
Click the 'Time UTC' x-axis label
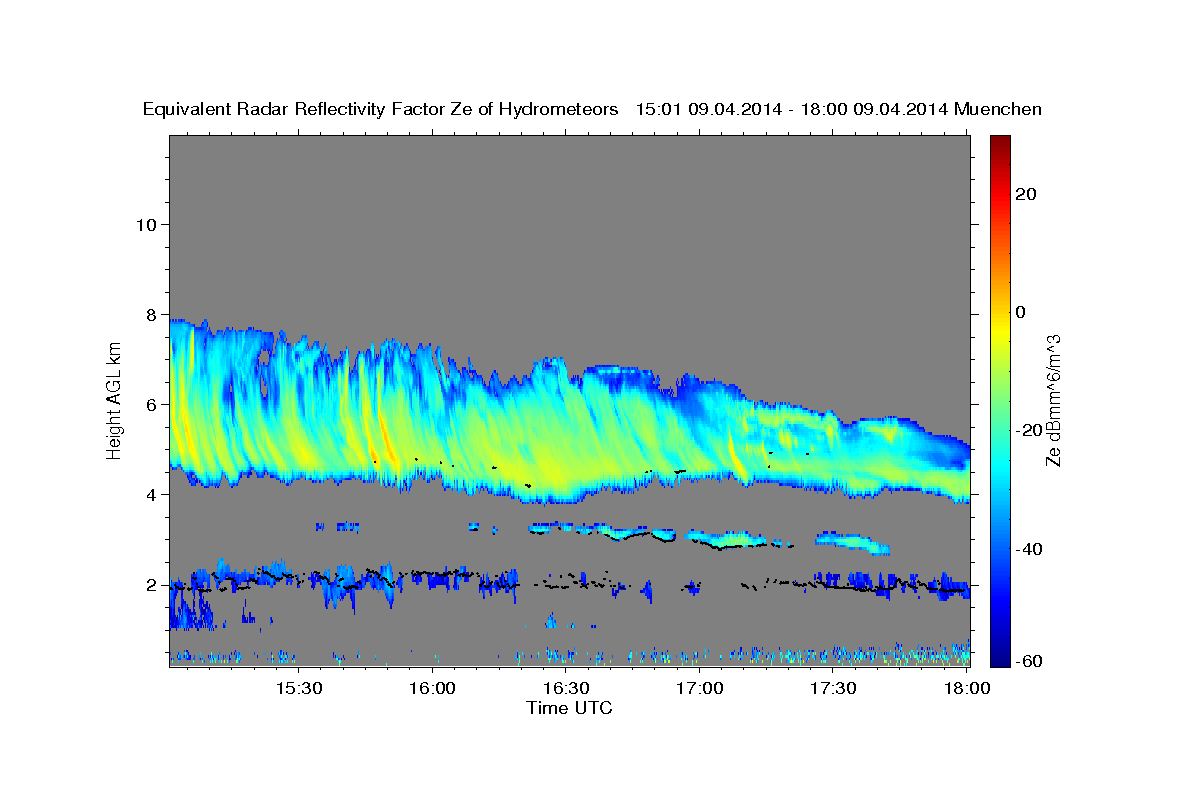click(x=569, y=708)
